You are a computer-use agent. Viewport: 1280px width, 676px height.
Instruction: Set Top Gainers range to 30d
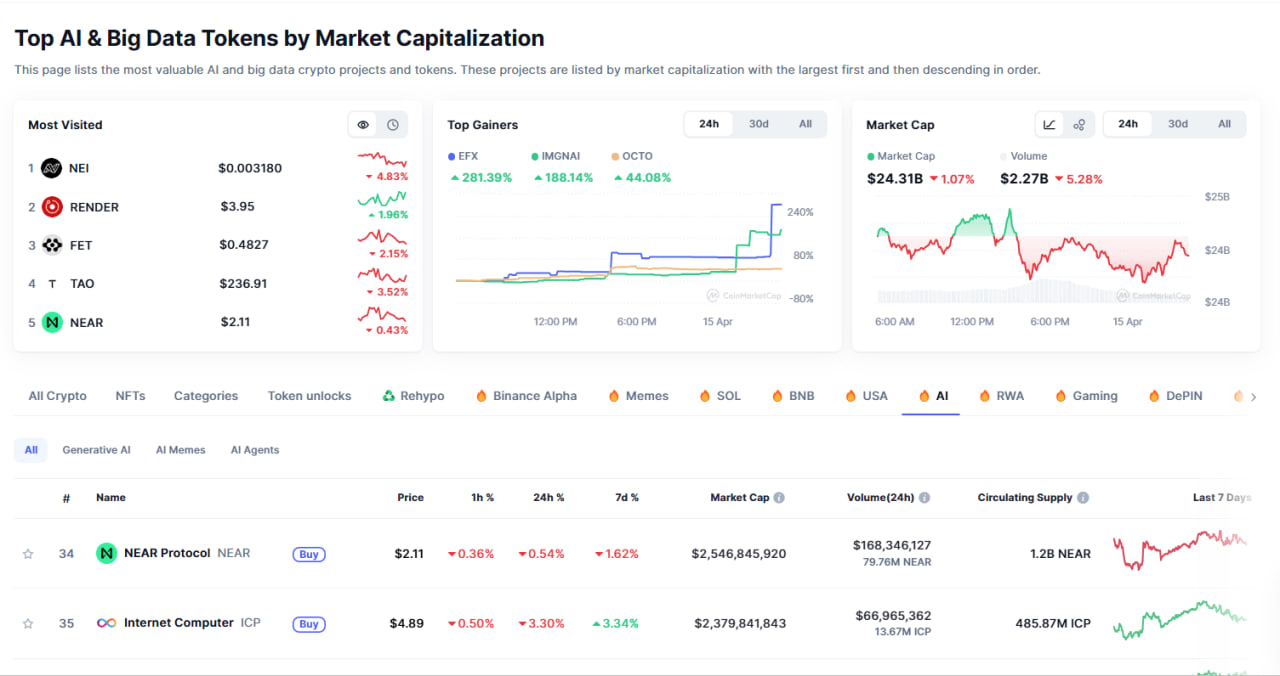click(x=759, y=124)
